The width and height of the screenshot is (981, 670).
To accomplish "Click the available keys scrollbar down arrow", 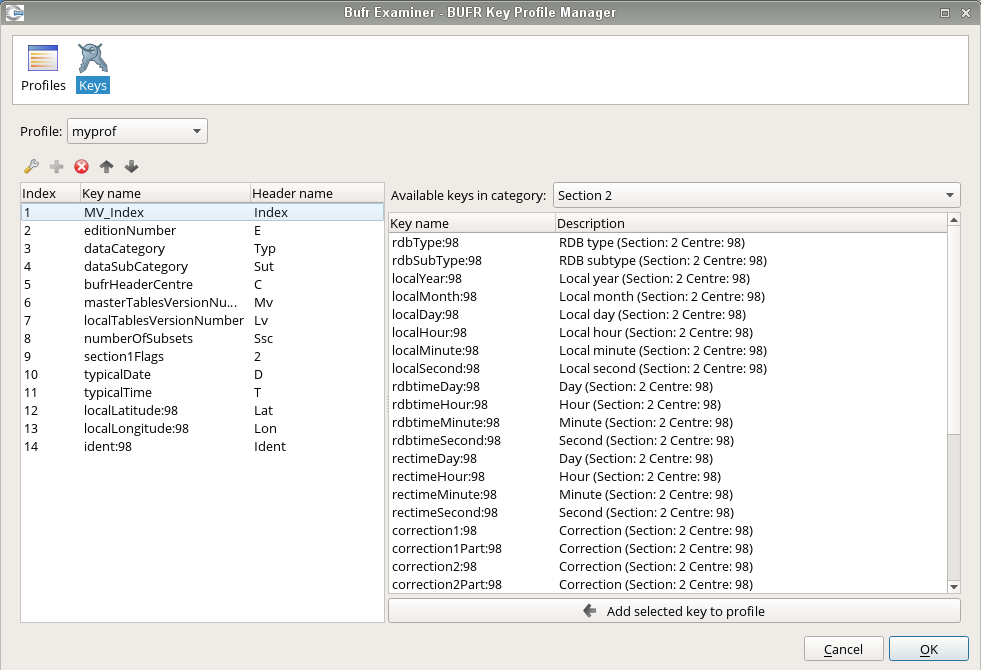I will pos(954,587).
